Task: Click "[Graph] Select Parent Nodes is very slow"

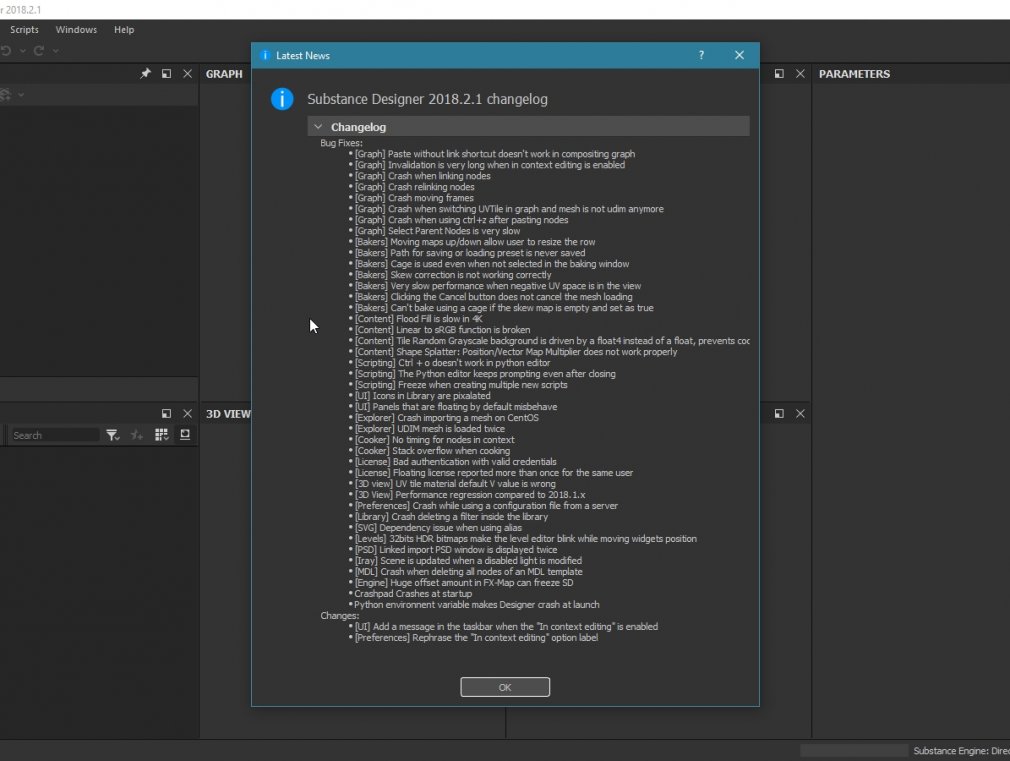Action: [x=437, y=231]
